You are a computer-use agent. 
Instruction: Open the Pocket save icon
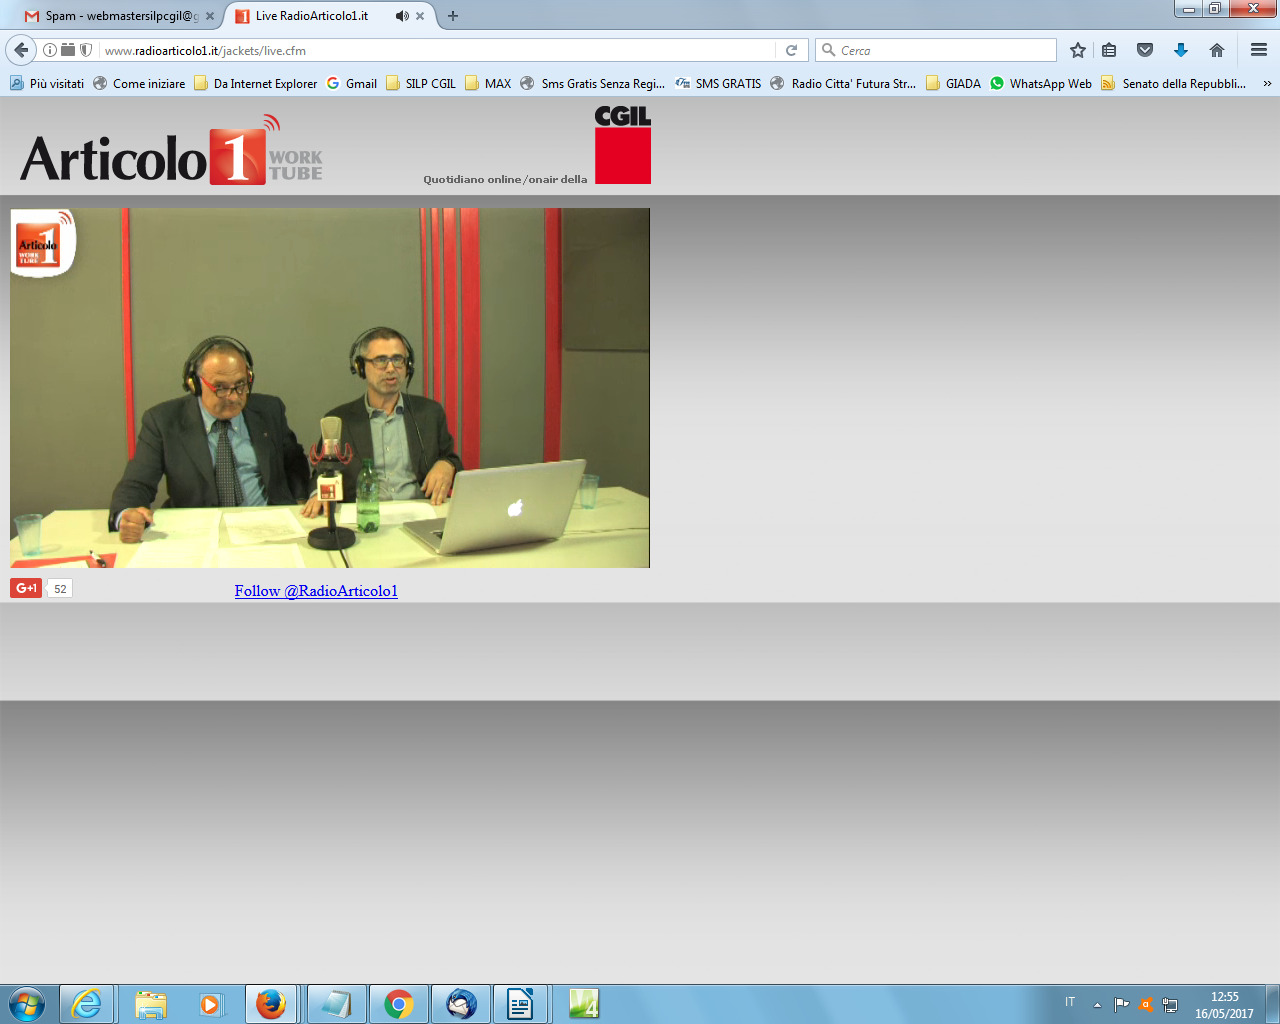click(1145, 50)
